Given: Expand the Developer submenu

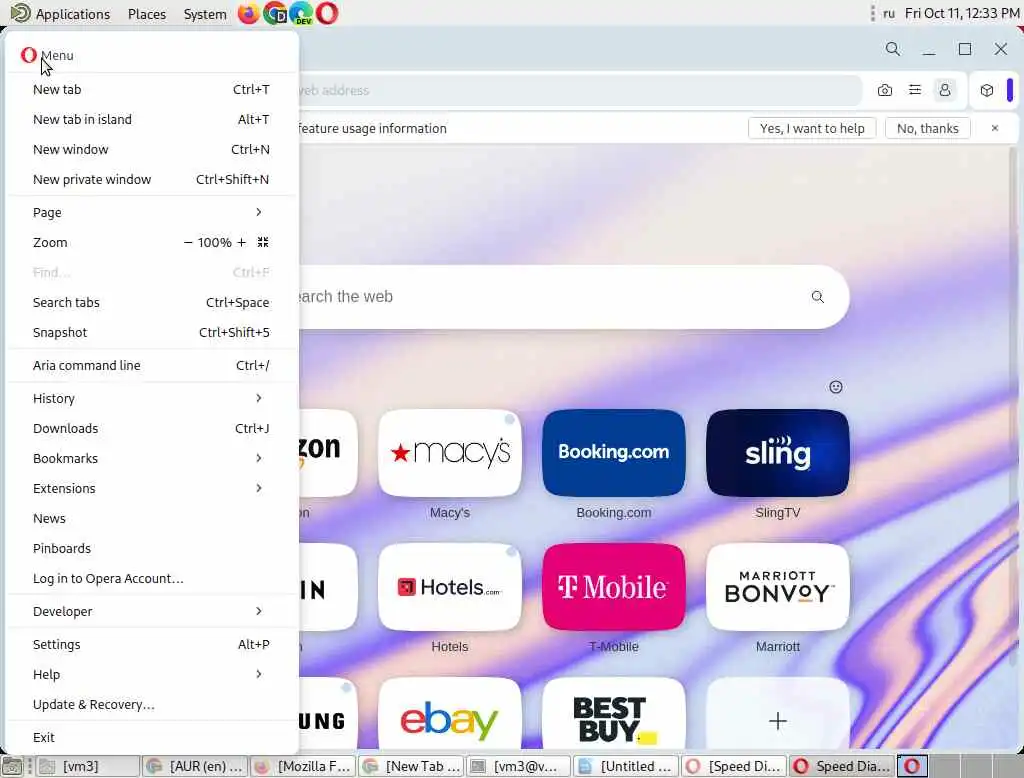Looking at the screenshot, I should 152,611.
